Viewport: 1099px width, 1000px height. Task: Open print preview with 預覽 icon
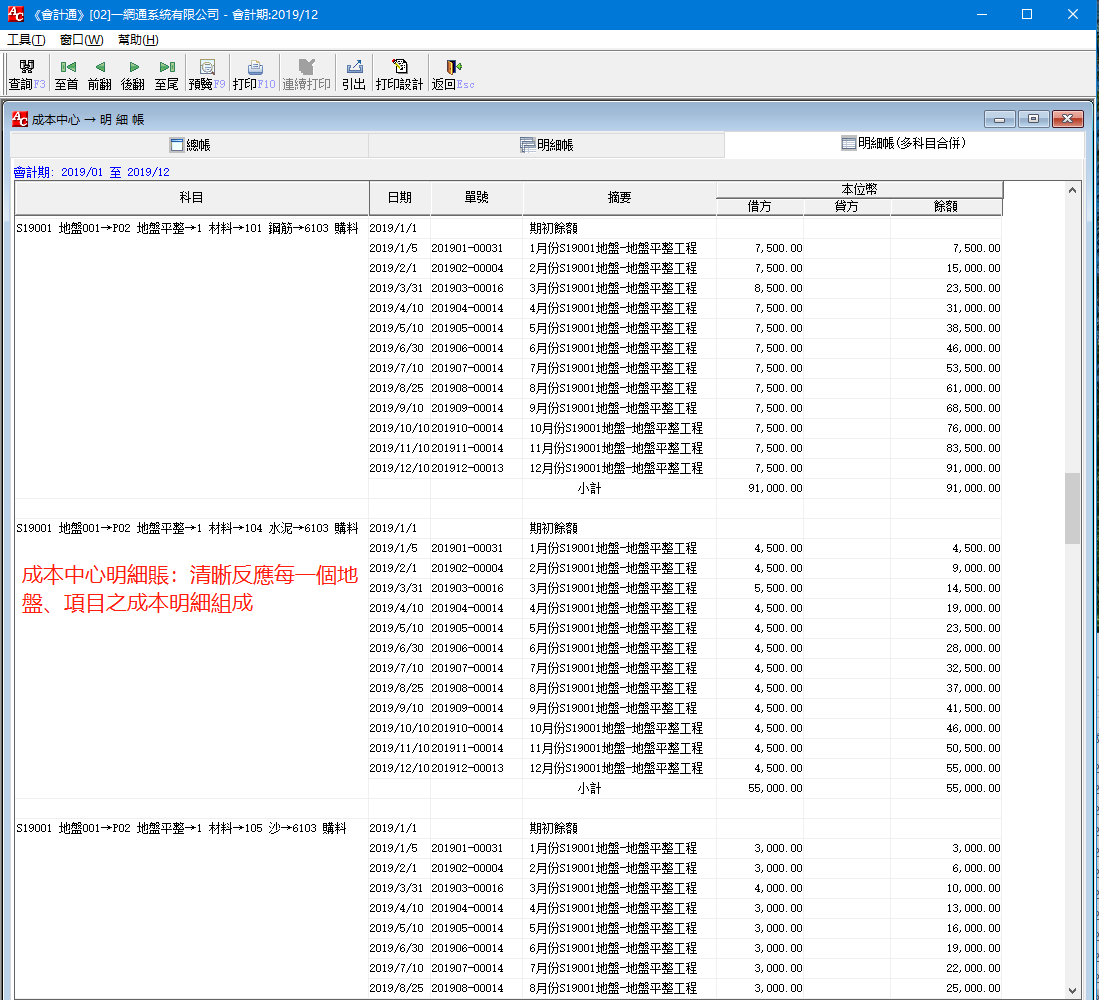[x=207, y=74]
